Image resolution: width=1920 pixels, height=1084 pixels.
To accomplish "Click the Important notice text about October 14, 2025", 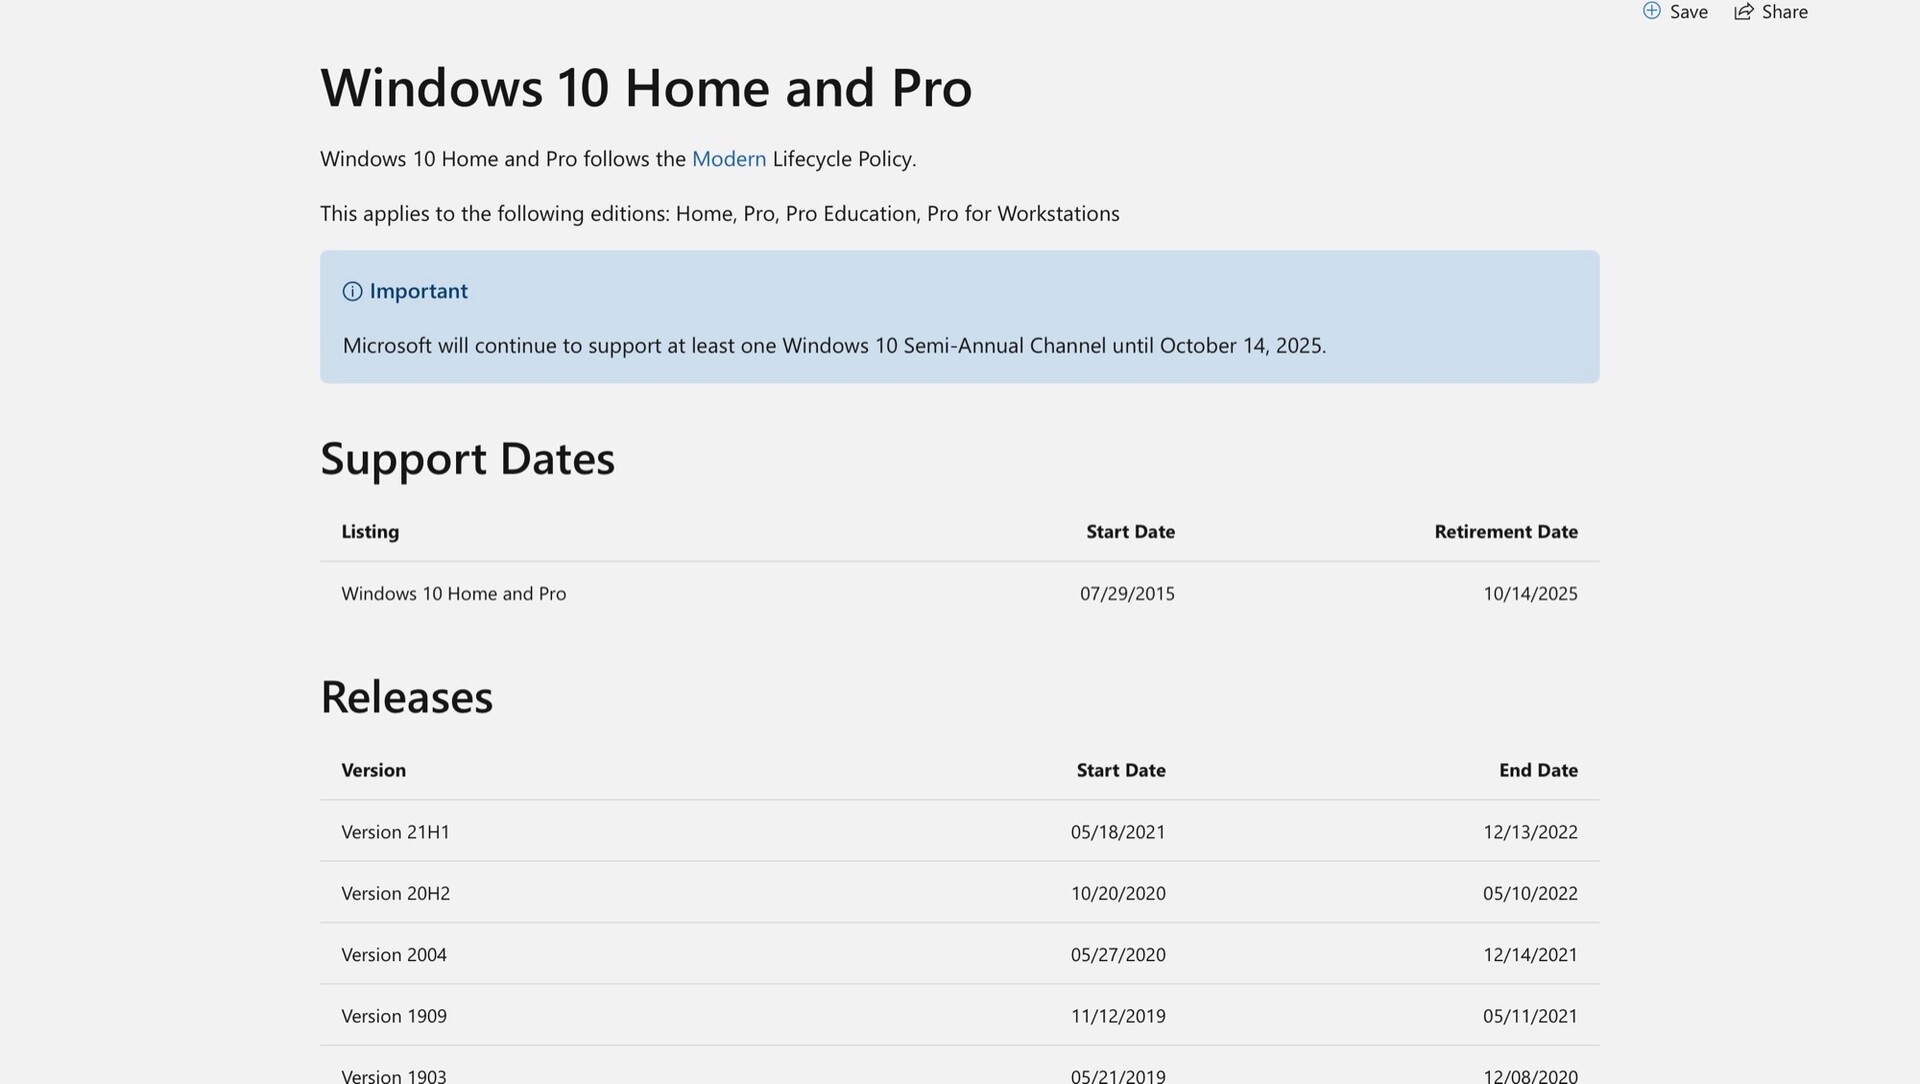I will pos(833,346).
